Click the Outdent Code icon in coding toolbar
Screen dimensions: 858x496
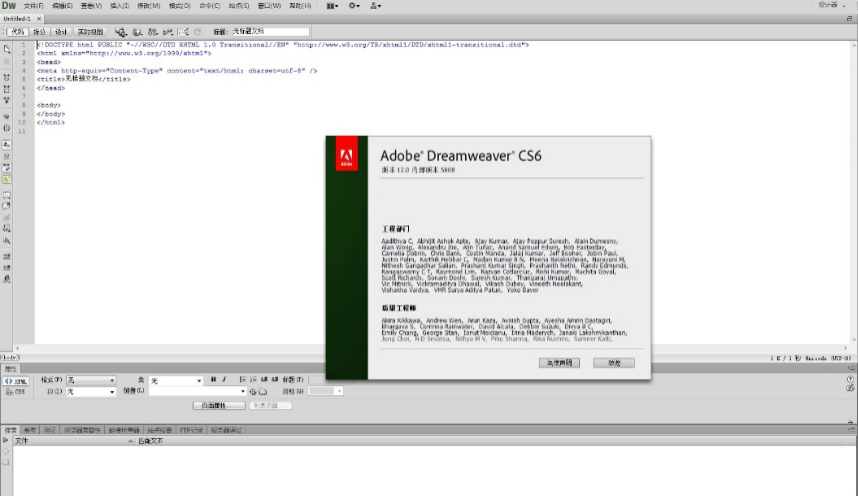pyautogui.click(x=7, y=268)
